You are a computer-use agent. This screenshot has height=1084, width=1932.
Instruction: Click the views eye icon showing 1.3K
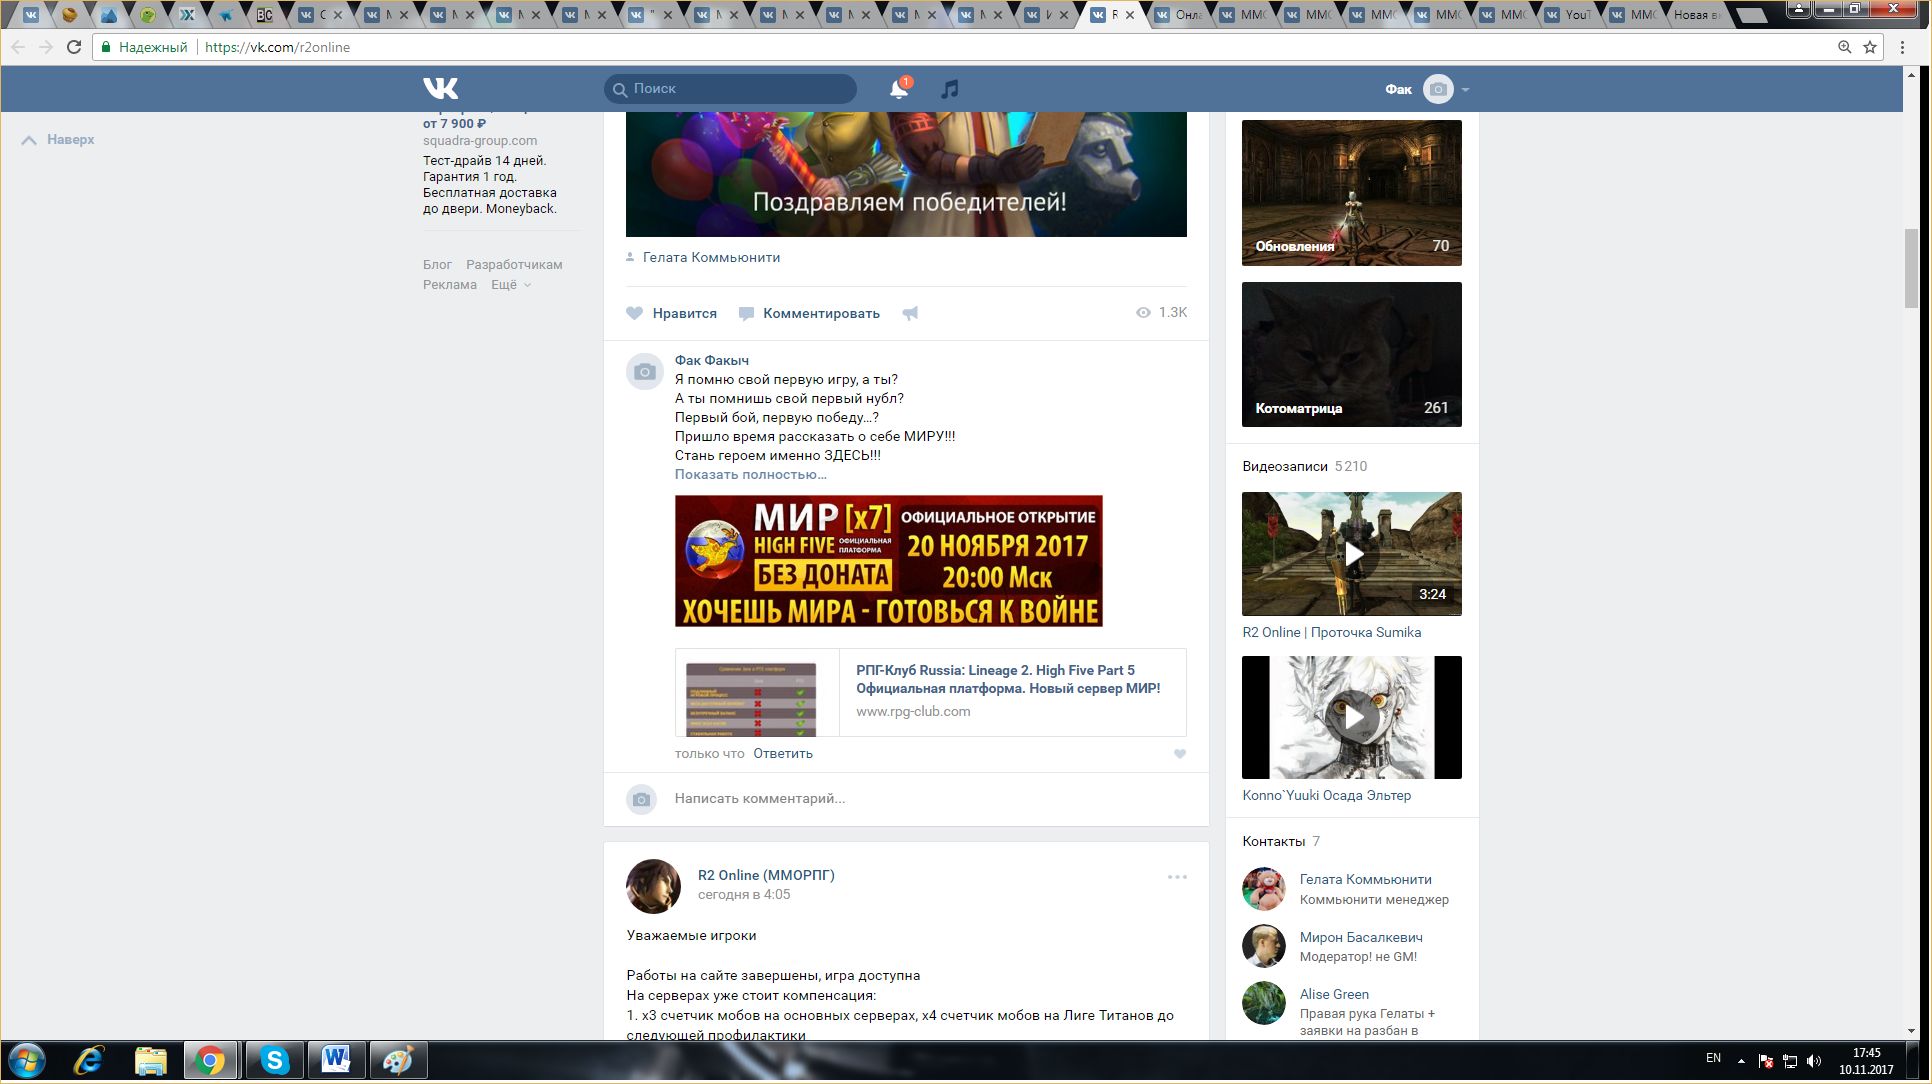click(1143, 313)
